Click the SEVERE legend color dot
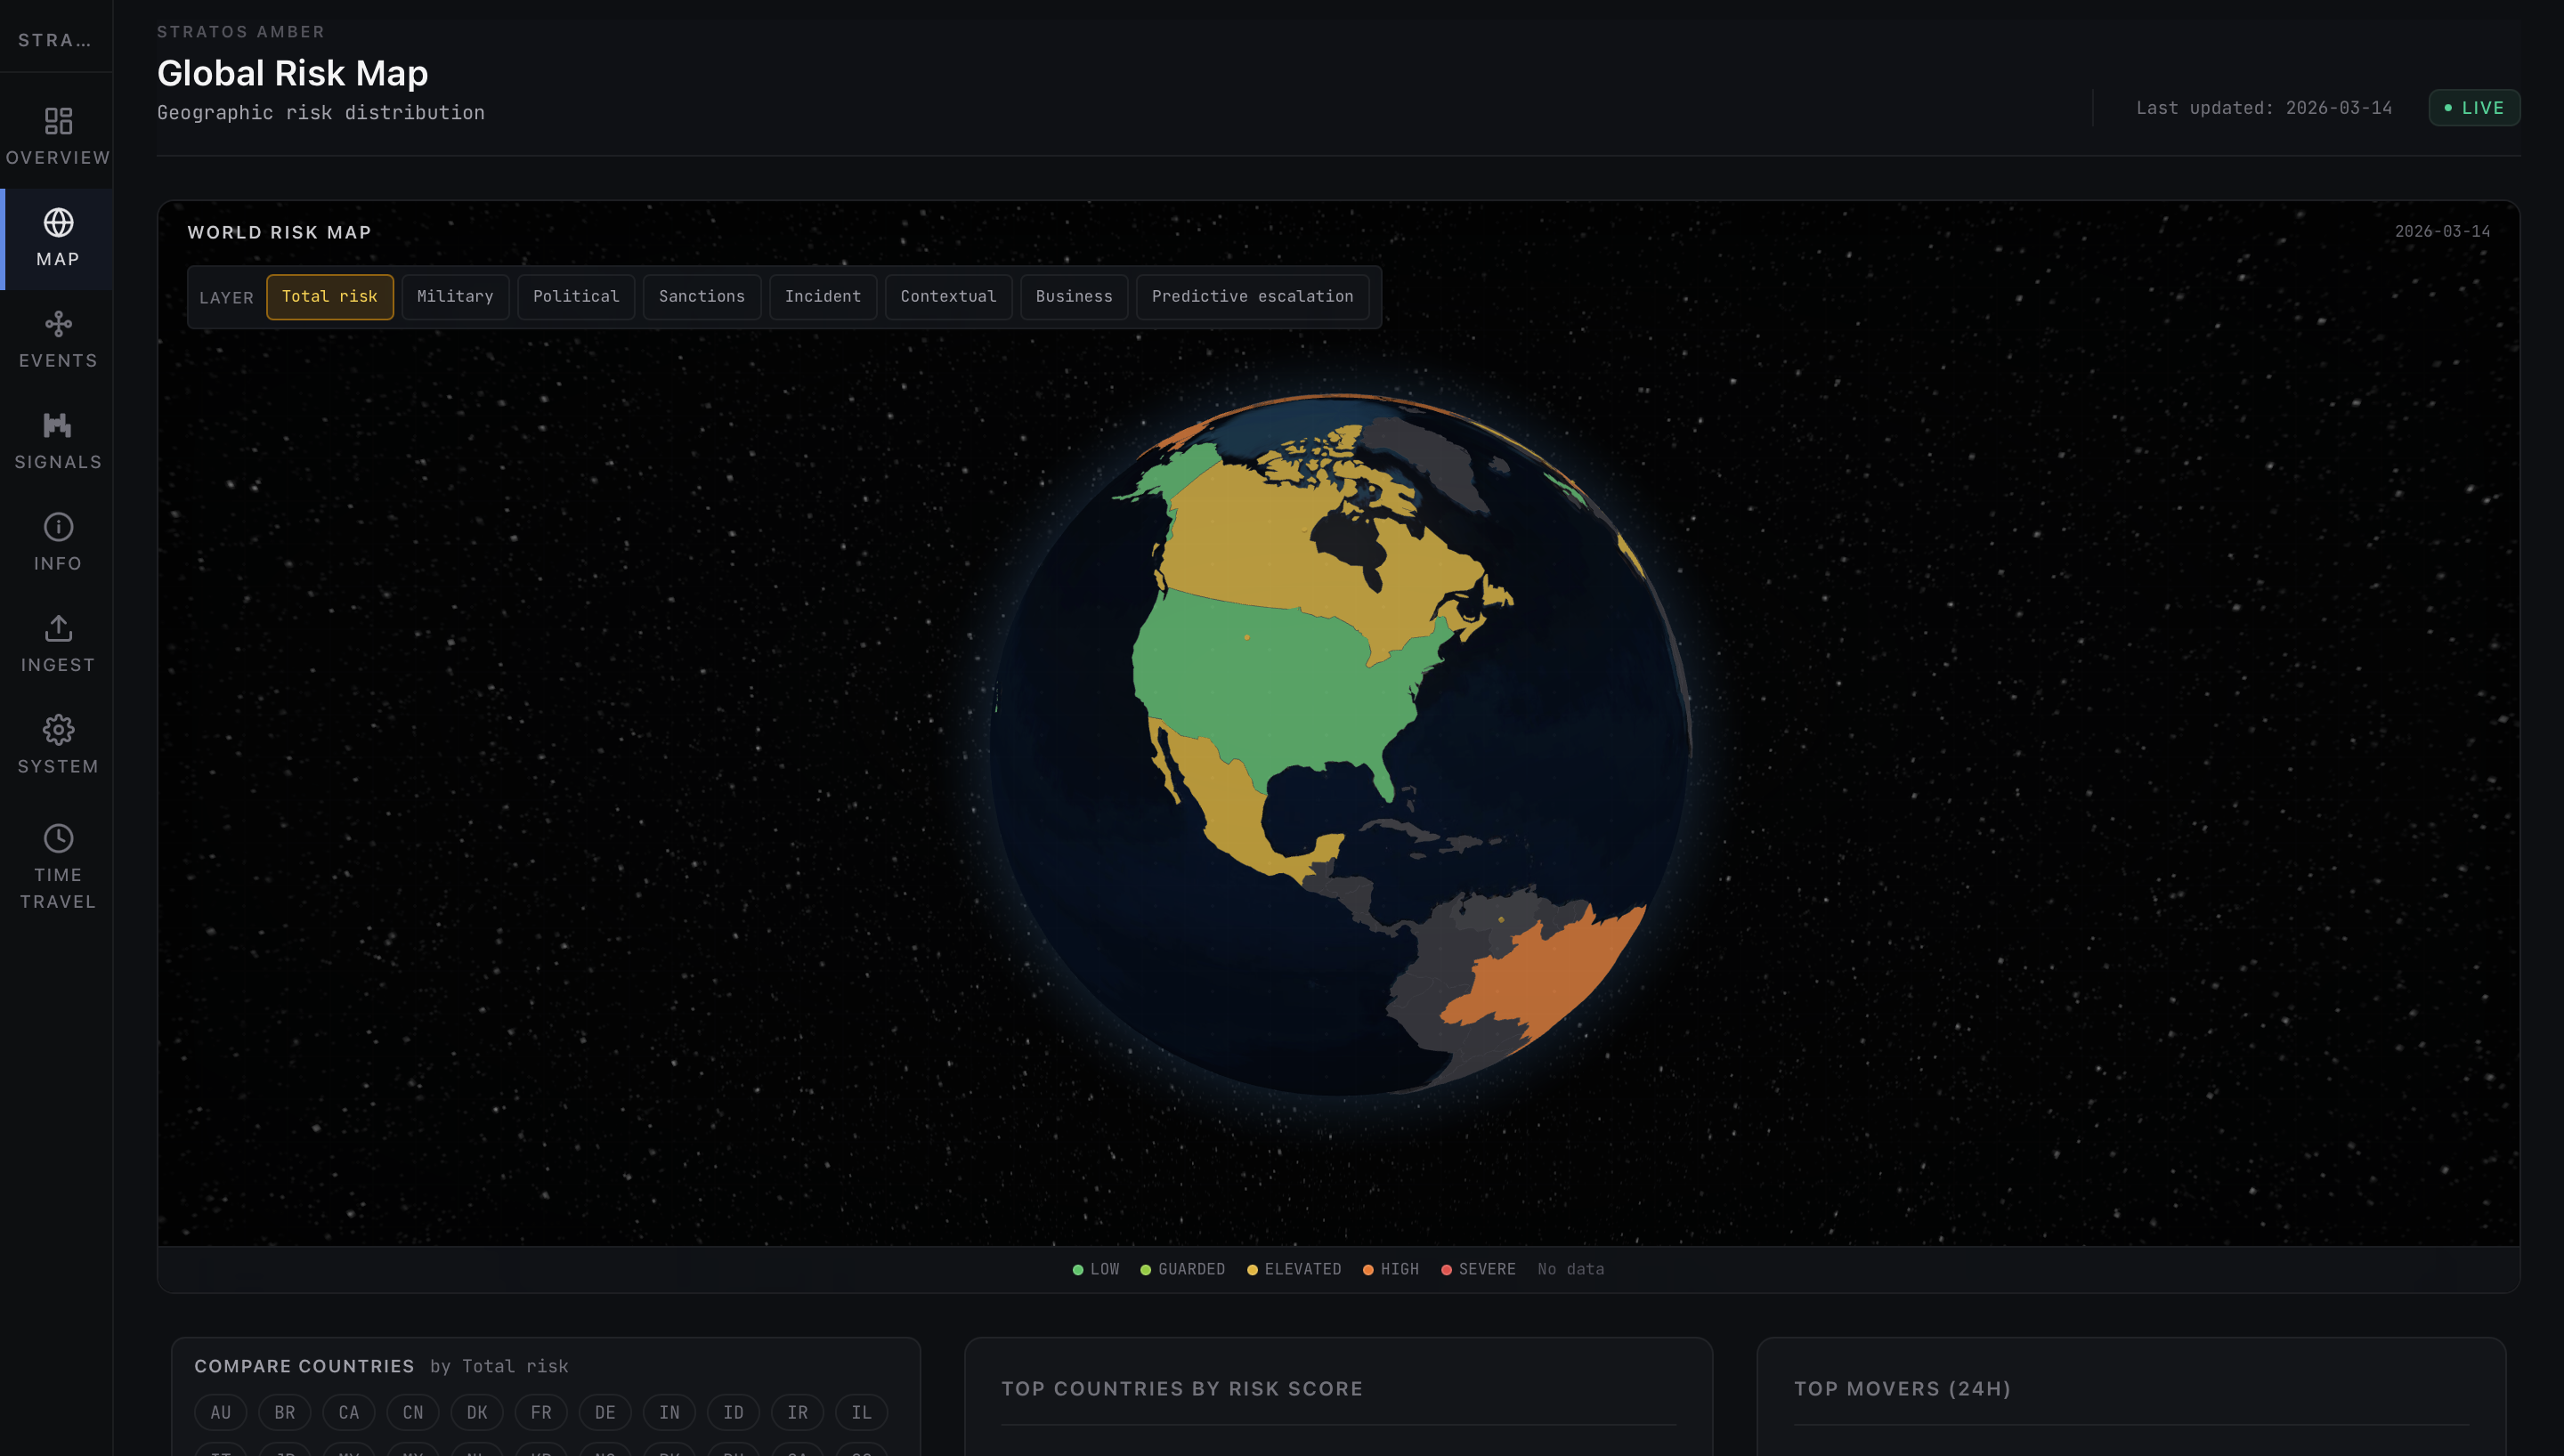 (x=1446, y=1270)
